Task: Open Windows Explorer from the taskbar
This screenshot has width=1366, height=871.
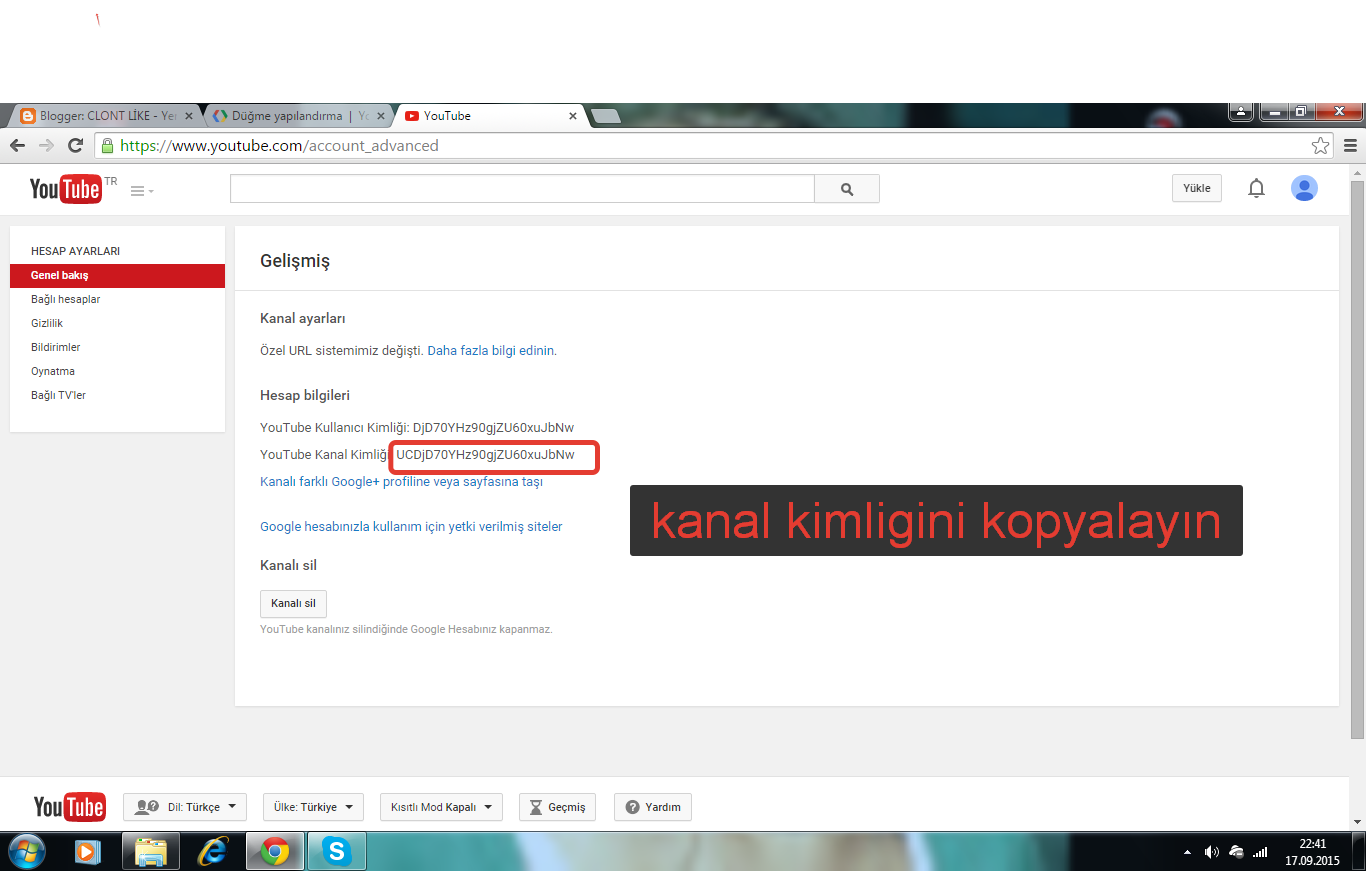Action: coord(151,851)
